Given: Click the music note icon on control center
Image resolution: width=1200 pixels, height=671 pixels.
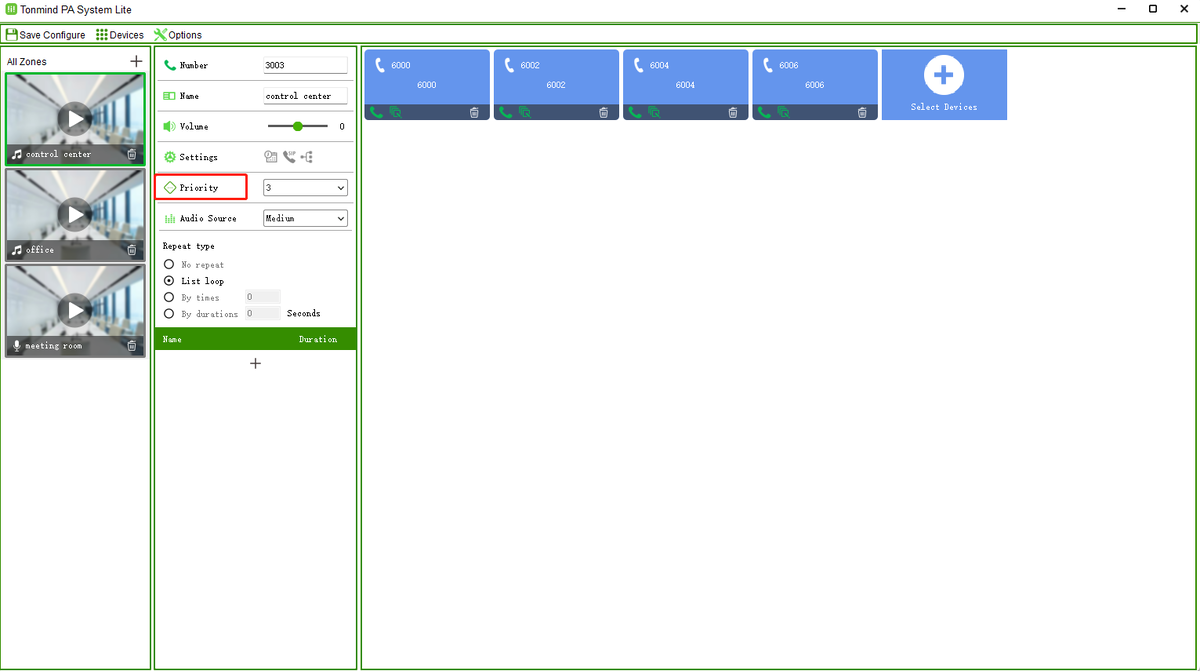Looking at the screenshot, I should click(17, 154).
